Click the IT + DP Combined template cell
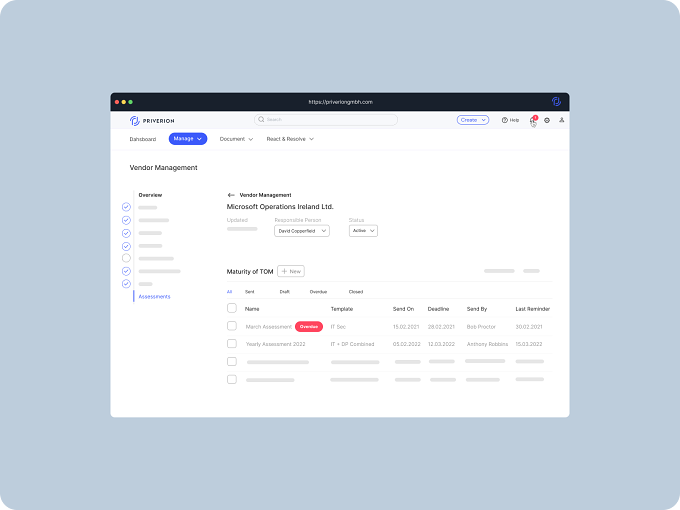The image size is (680, 510). (352, 344)
